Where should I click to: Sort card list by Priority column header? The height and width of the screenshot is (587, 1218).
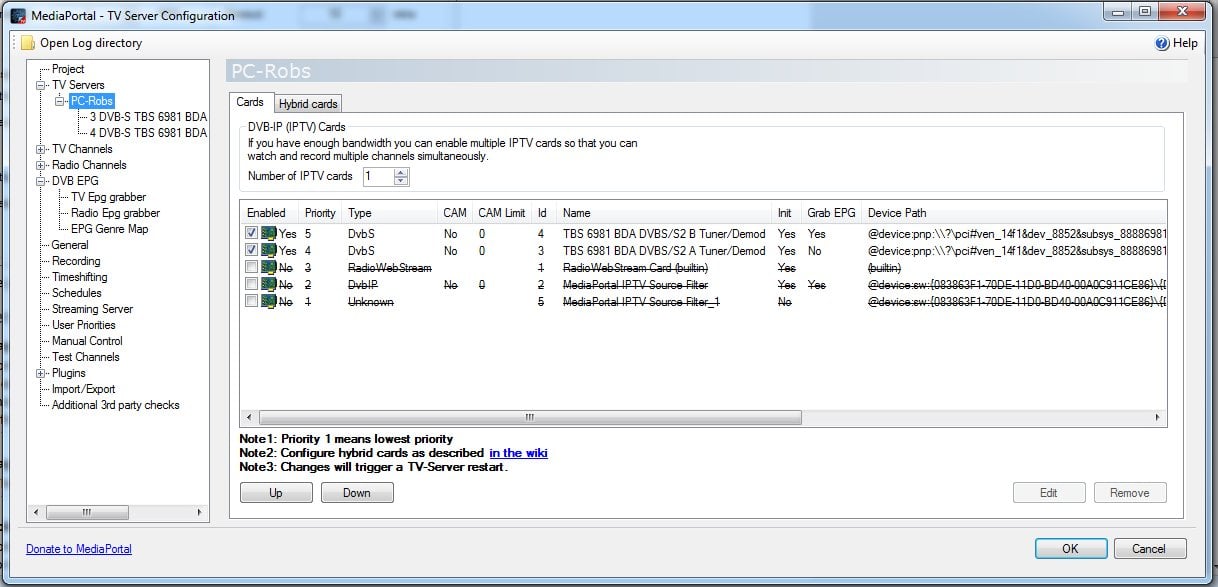321,213
